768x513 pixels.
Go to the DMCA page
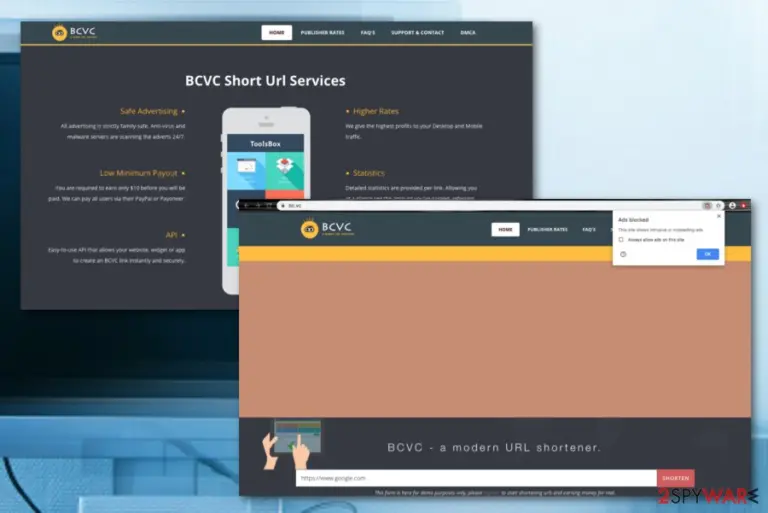[x=468, y=33]
